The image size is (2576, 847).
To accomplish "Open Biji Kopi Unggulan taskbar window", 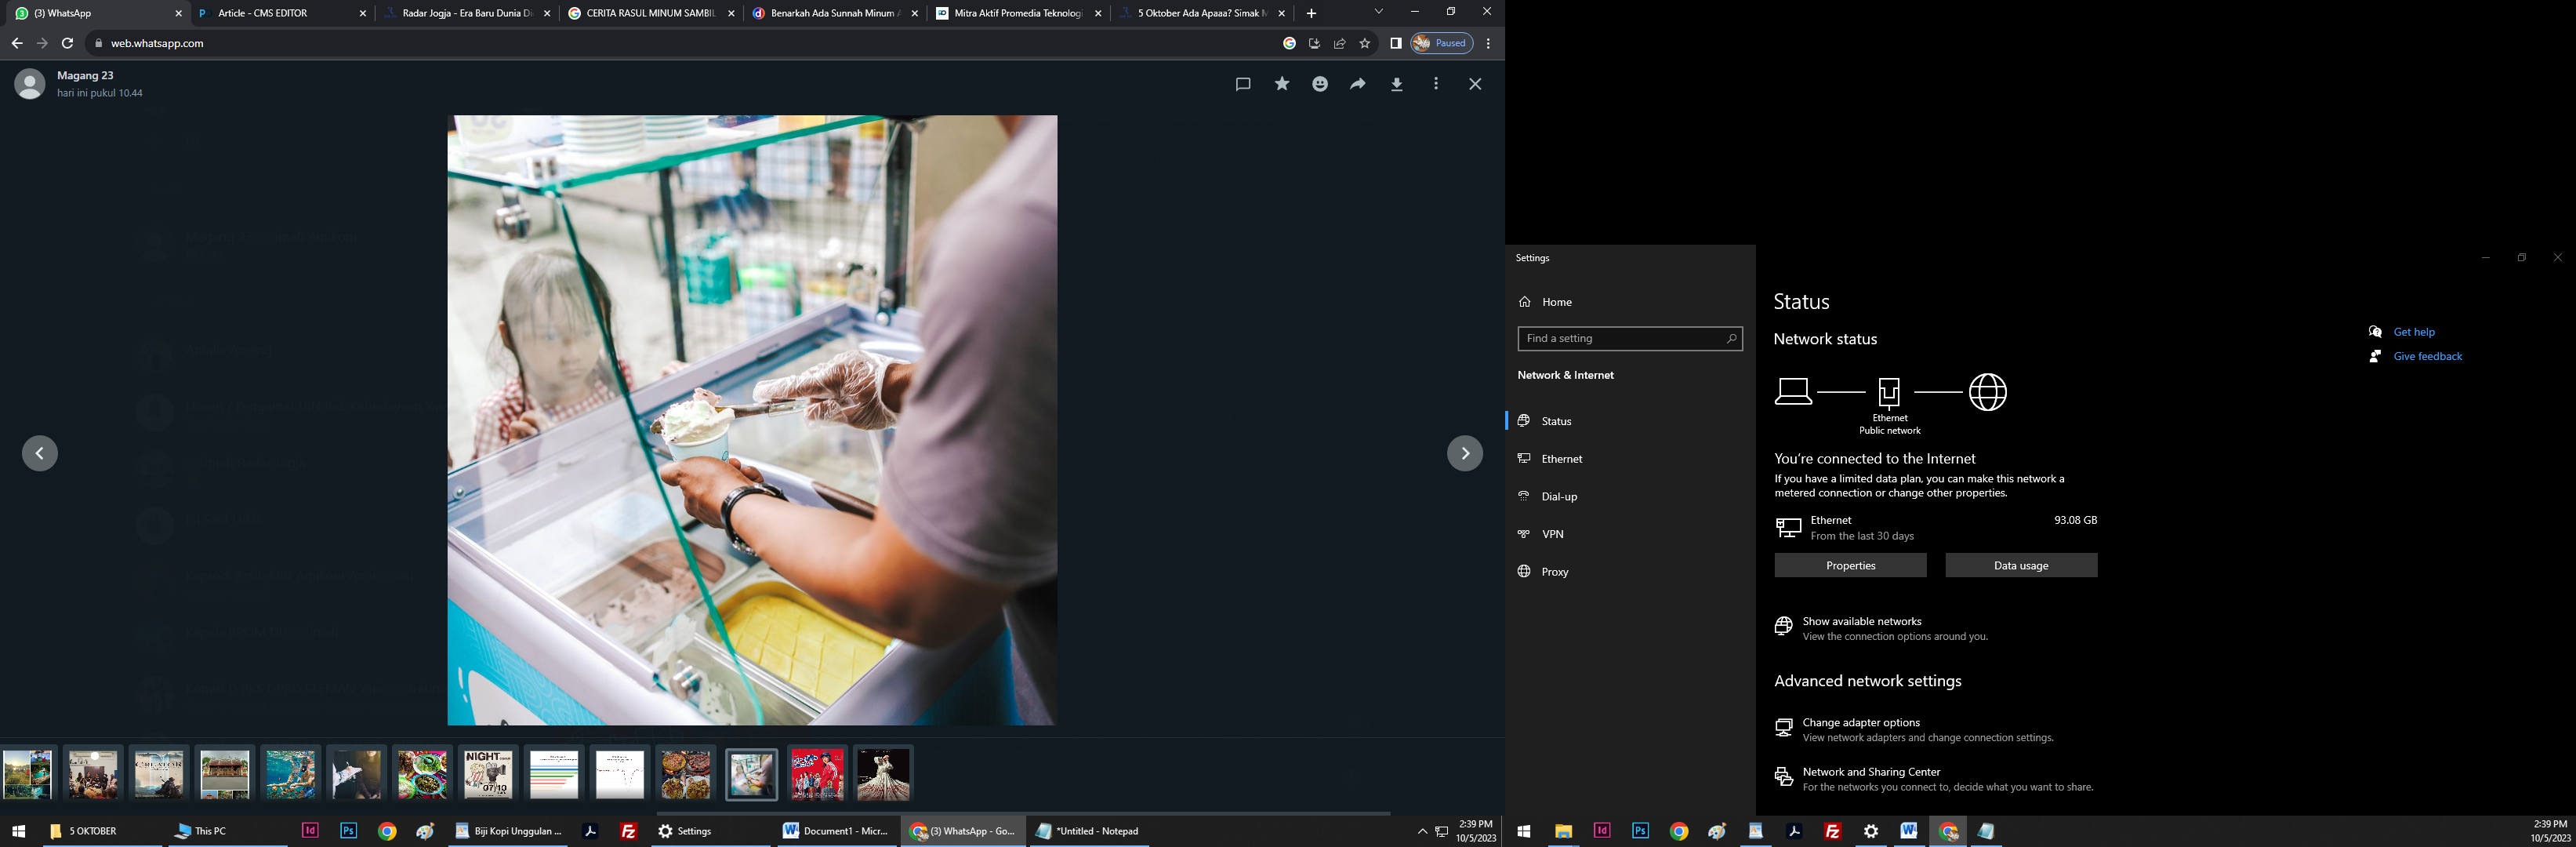I will 508,831.
